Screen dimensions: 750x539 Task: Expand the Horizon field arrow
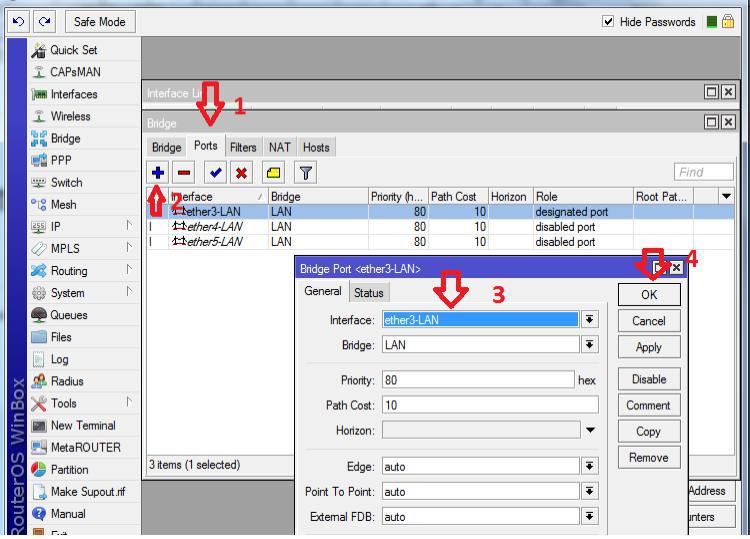591,430
